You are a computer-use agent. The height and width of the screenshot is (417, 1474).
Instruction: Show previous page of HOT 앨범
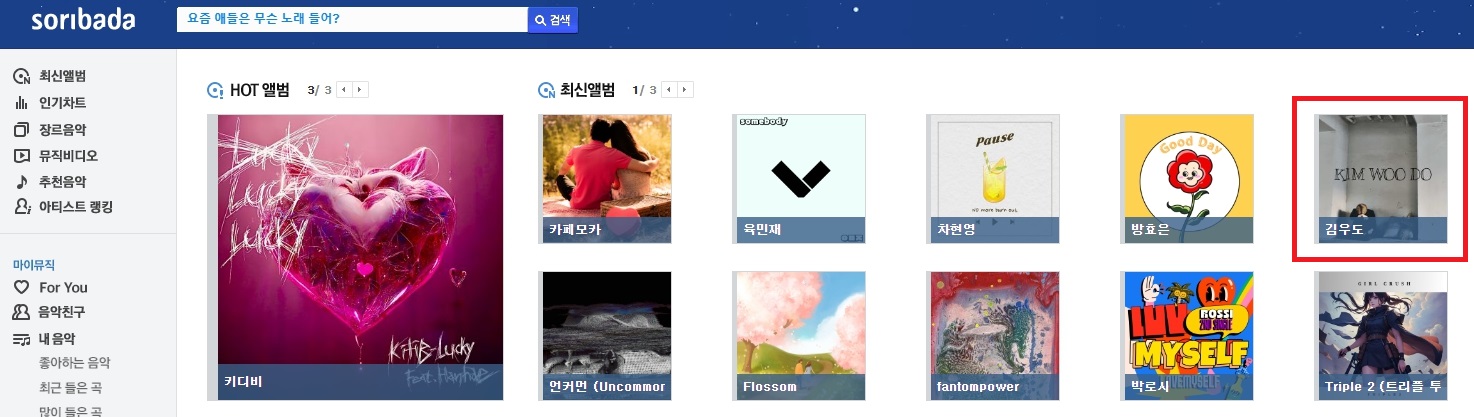tap(344, 90)
